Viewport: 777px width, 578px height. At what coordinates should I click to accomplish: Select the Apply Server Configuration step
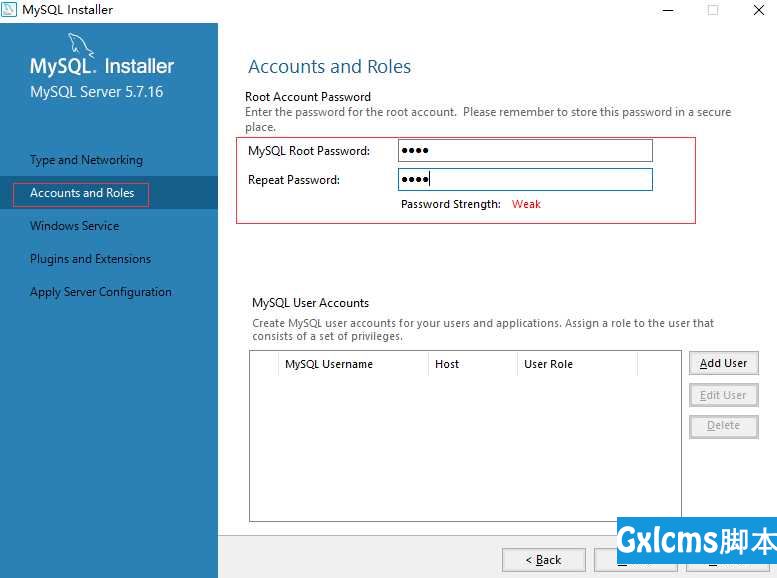(x=101, y=292)
